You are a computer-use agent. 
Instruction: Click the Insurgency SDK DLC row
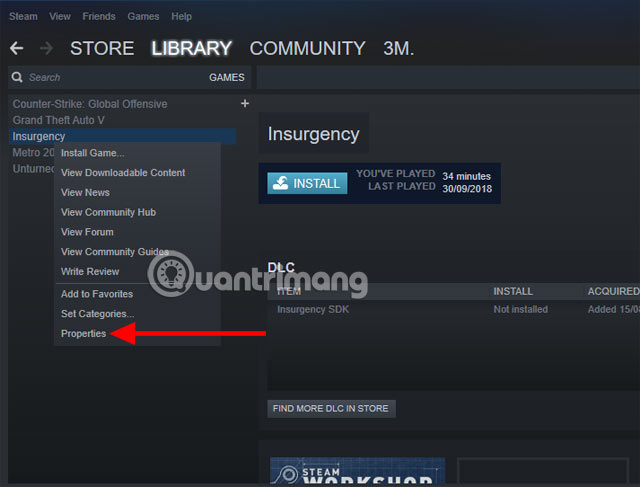pos(453,309)
